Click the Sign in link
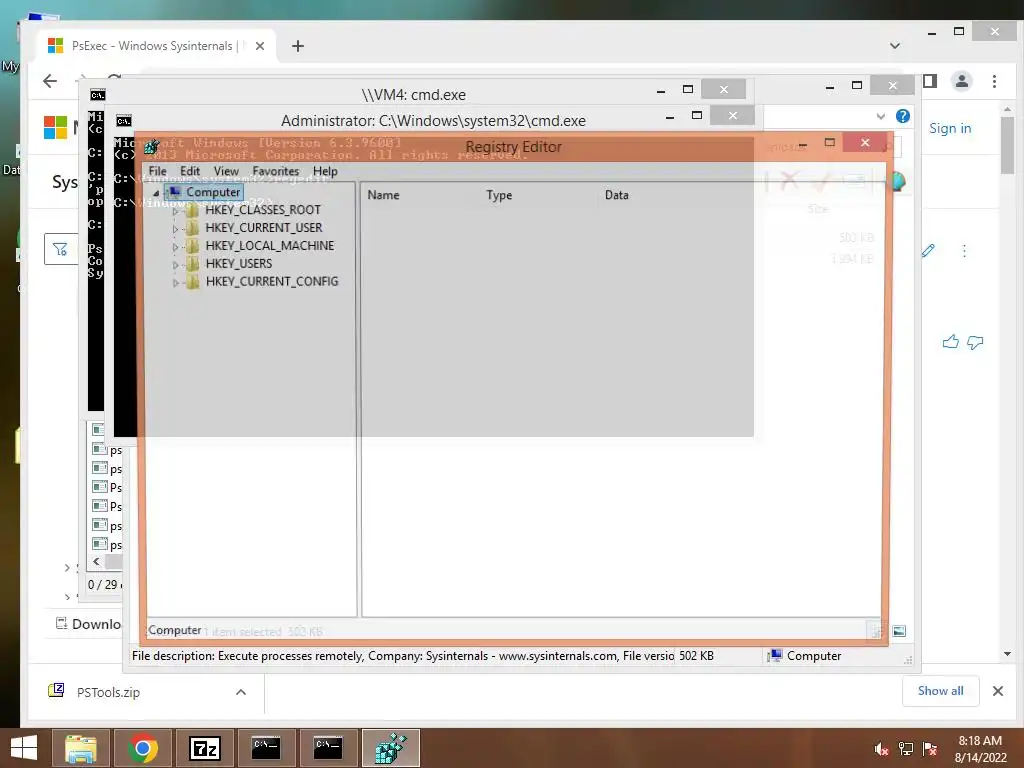Viewport: 1024px width, 768px height. click(x=950, y=128)
